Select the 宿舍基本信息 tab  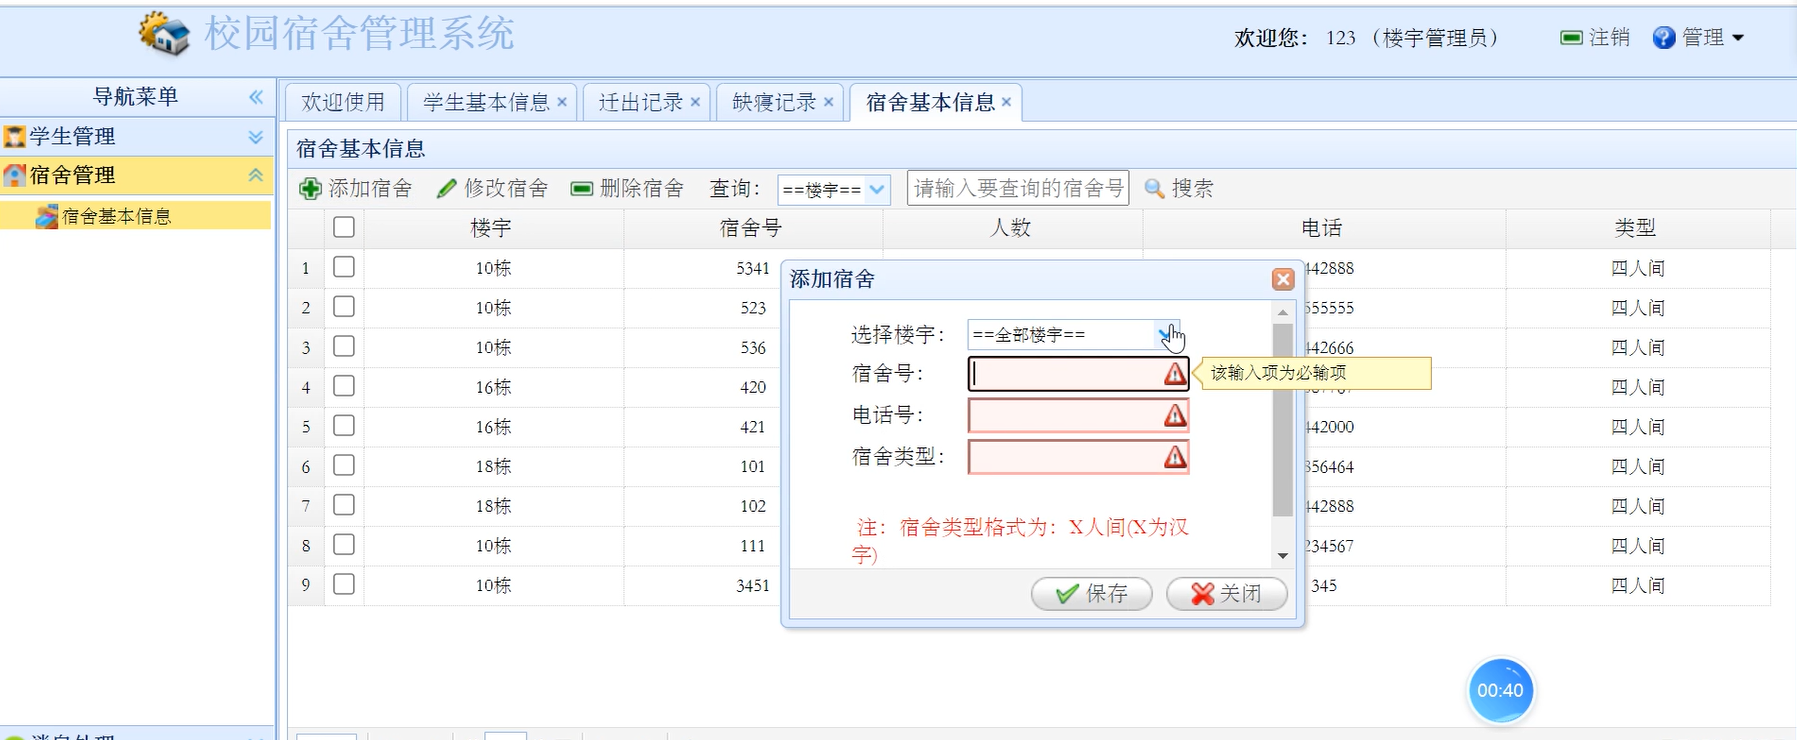pos(930,102)
